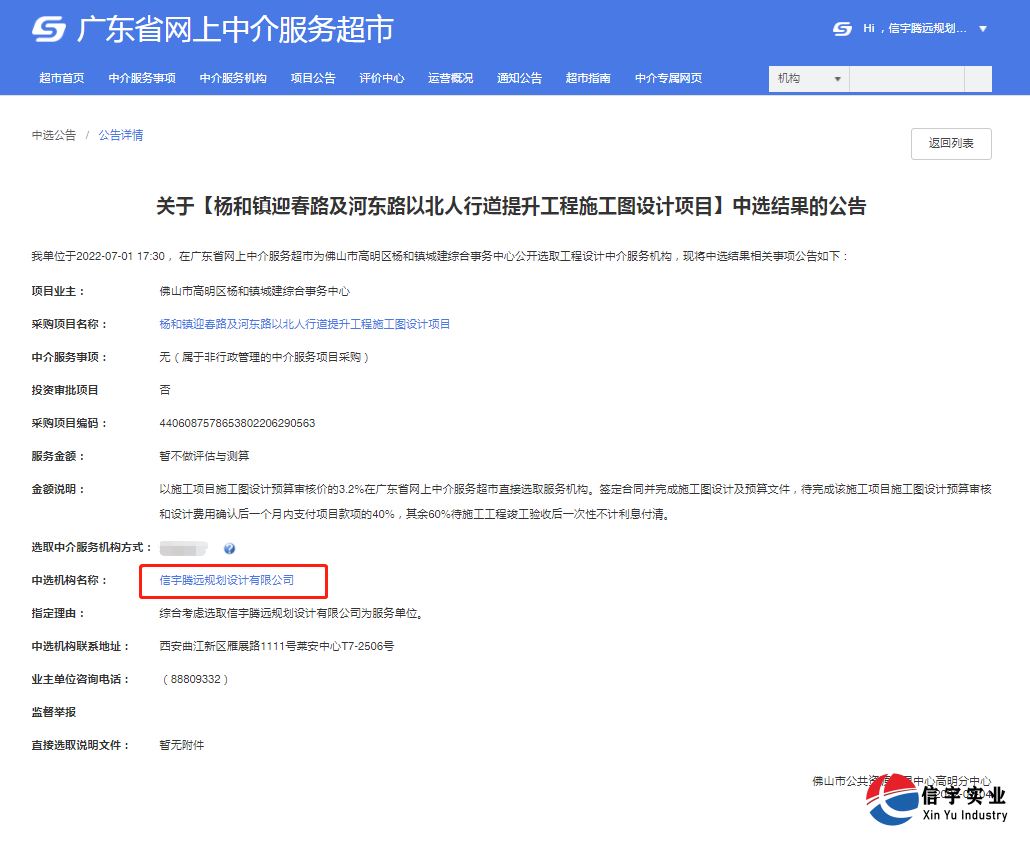The height and width of the screenshot is (841, 1030).
Task: Navigate to 超市首页 in the menu
Action: pos(61,78)
